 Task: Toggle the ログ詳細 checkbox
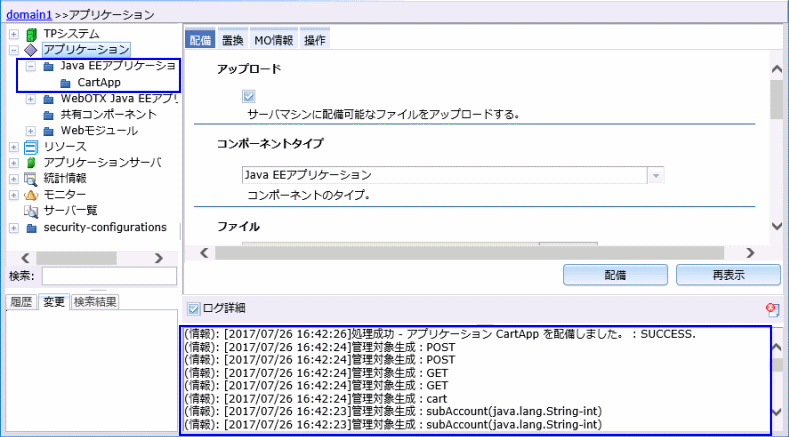tap(194, 308)
